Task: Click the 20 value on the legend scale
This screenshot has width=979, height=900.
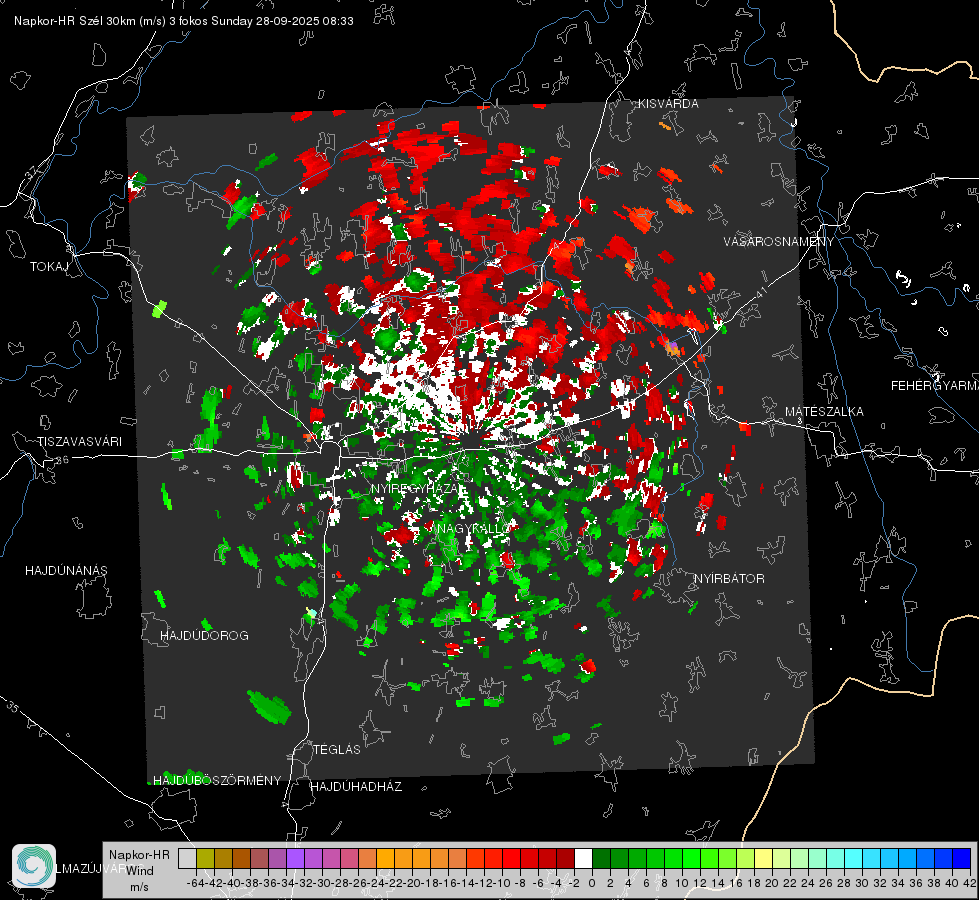Action: 772,884
